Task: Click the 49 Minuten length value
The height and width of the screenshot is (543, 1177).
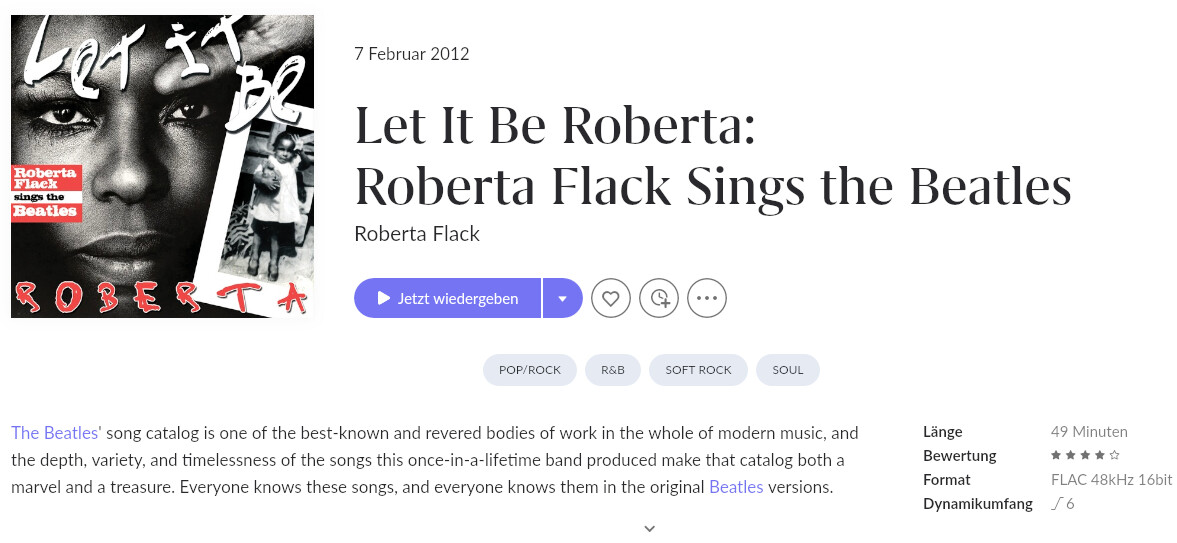Action: [1089, 431]
